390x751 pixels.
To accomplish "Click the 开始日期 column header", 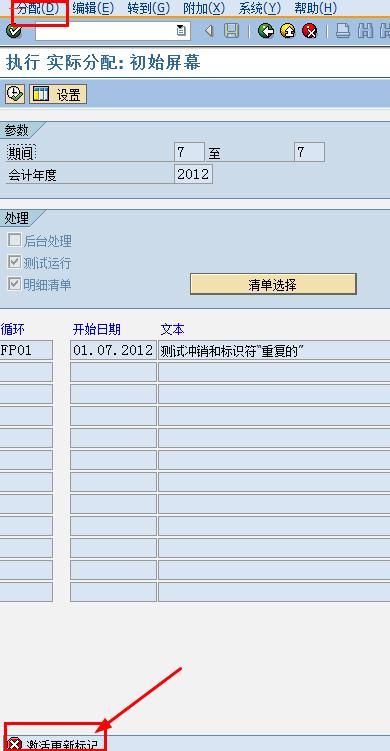I will (96, 329).
